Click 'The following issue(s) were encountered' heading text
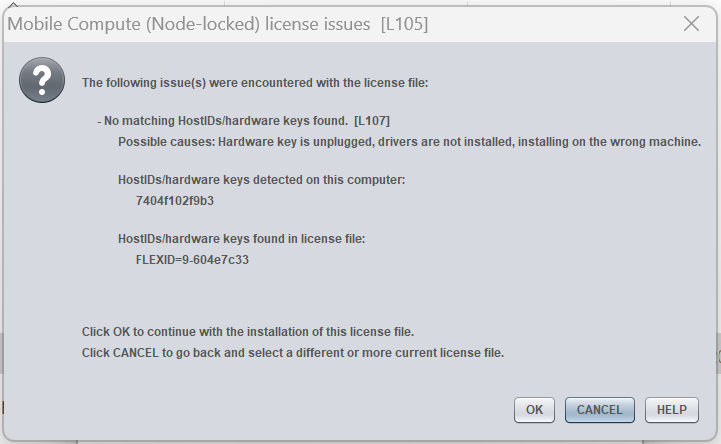The width and height of the screenshot is (721, 444). 254,82
